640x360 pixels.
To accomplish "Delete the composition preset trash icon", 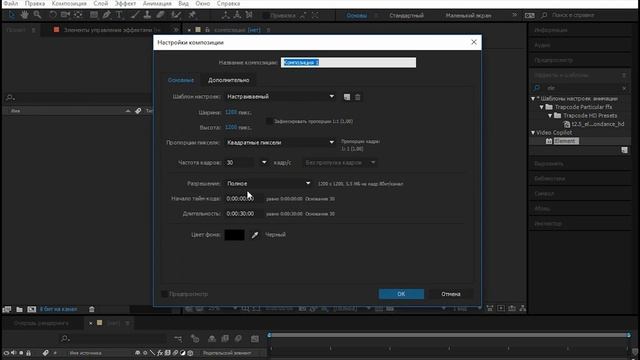I will pos(358,97).
